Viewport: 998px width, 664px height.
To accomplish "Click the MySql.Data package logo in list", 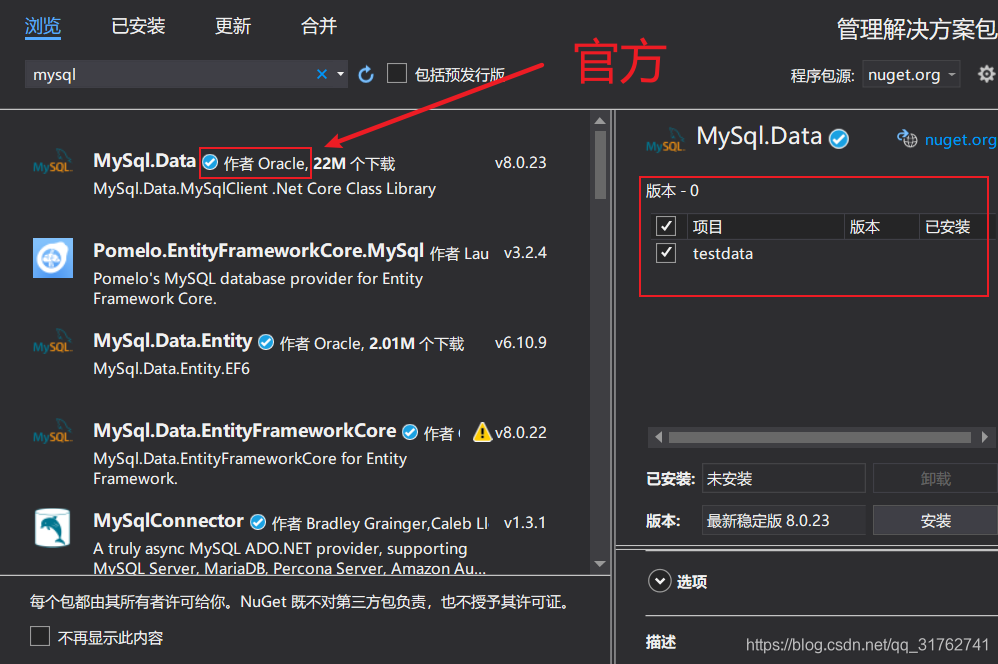I will coord(53,162).
